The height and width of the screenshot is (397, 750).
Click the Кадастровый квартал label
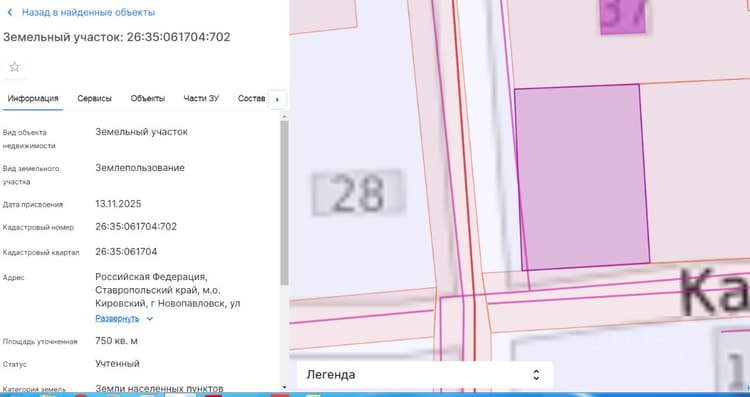point(41,253)
